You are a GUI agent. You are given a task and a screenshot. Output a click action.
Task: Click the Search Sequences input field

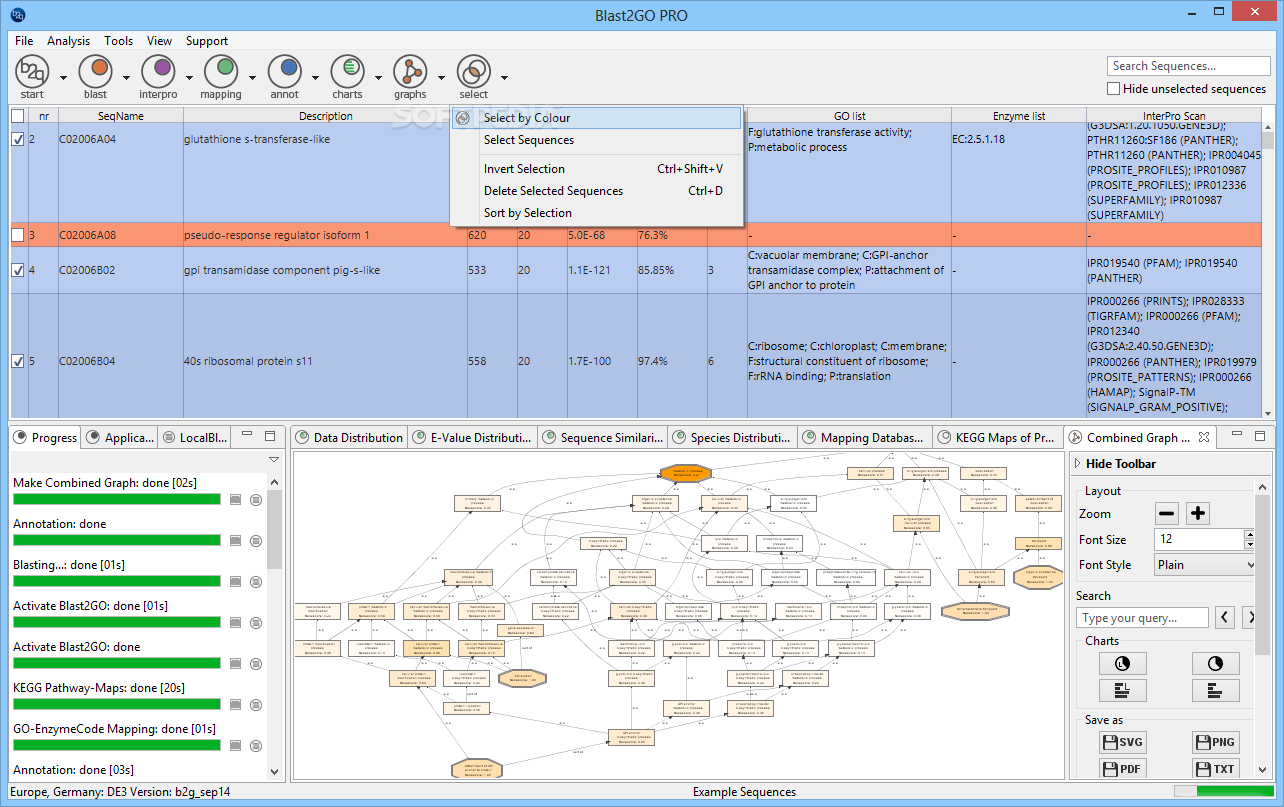point(1188,66)
